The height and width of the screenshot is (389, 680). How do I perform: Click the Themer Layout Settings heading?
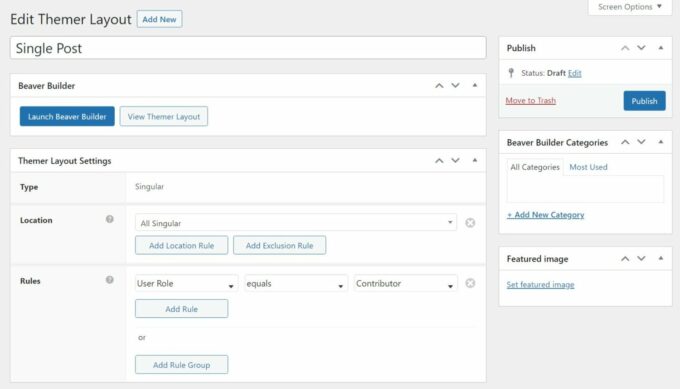65,161
